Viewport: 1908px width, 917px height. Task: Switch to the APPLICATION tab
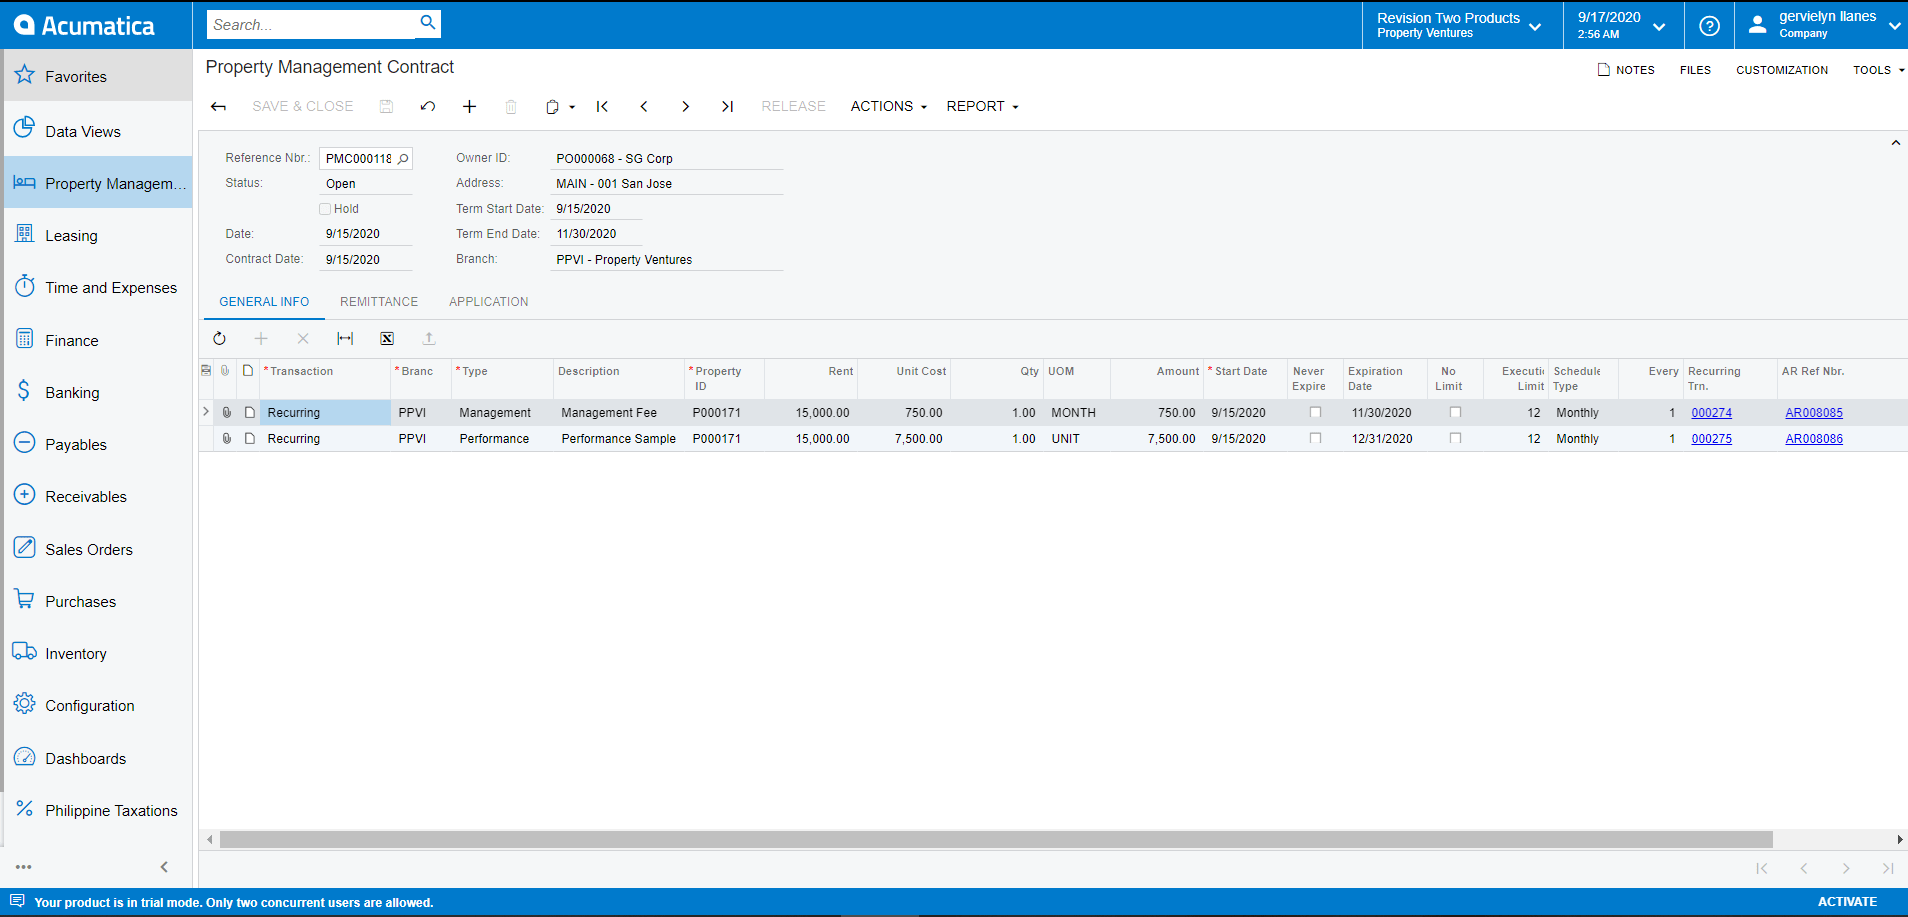point(489,302)
